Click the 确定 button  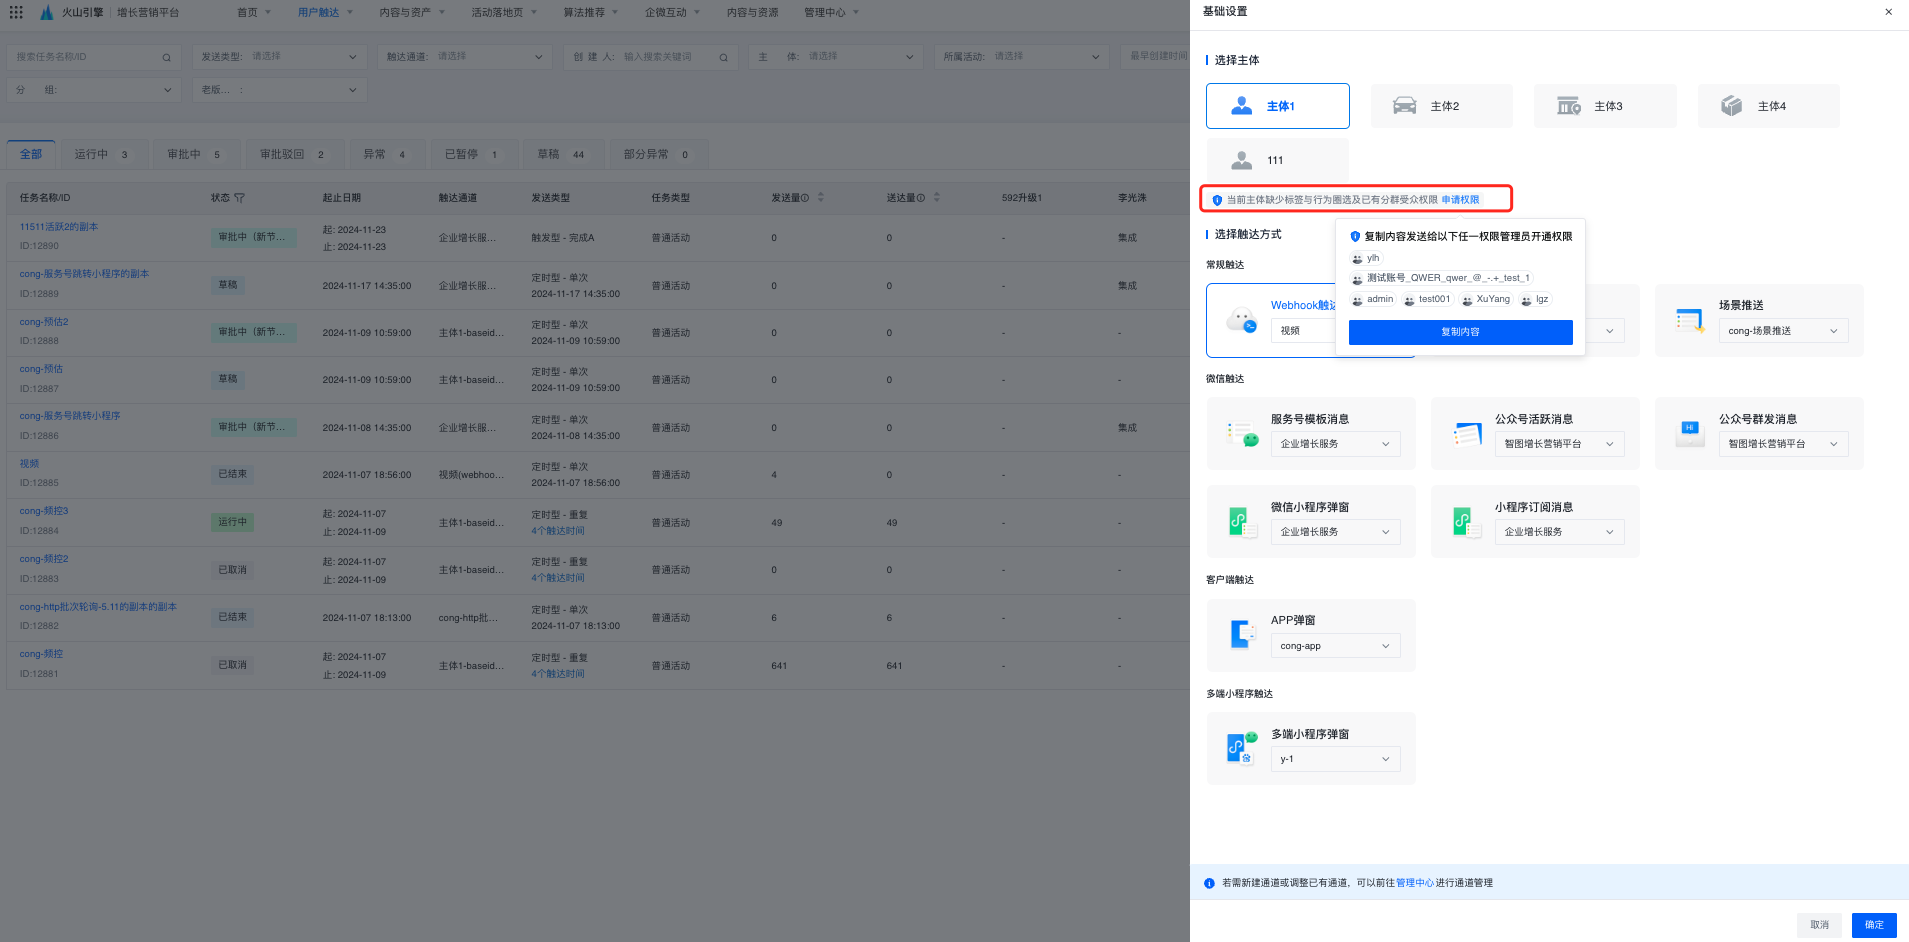tap(1874, 925)
